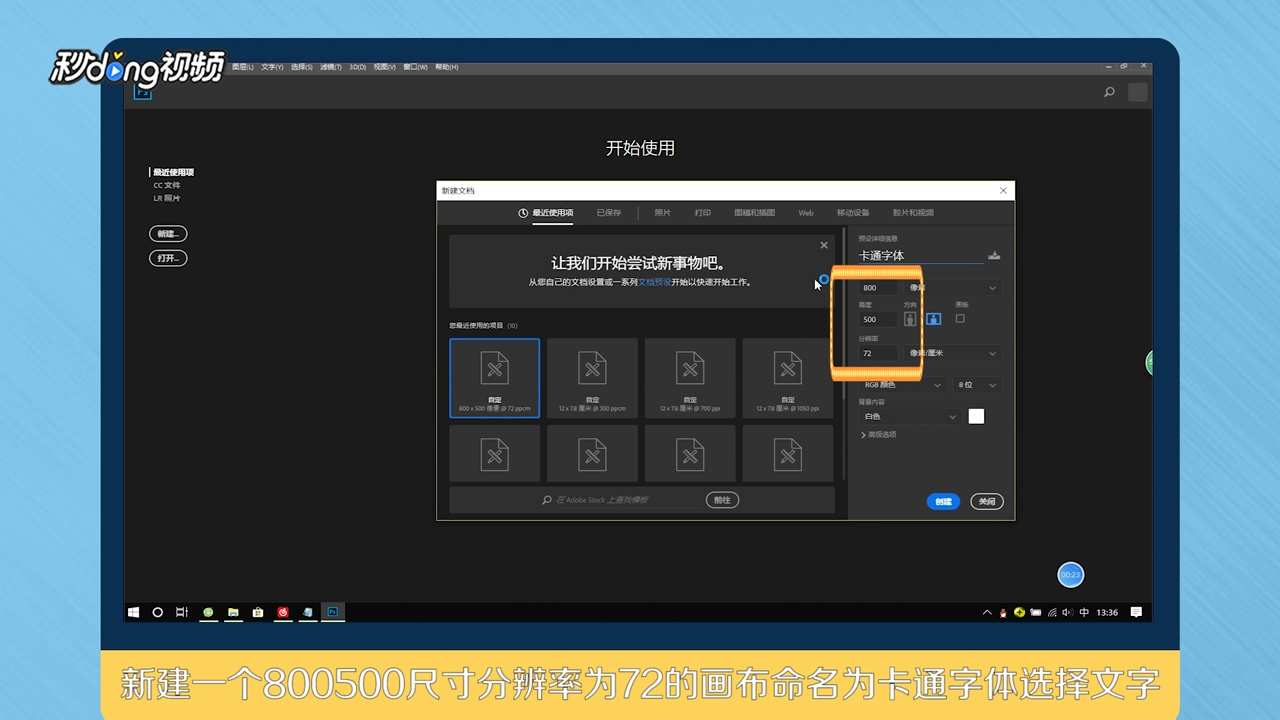1280x720 pixels.
Task: Switch to the Mobile (移动设备) tab
Action: [x=853, y=213]
